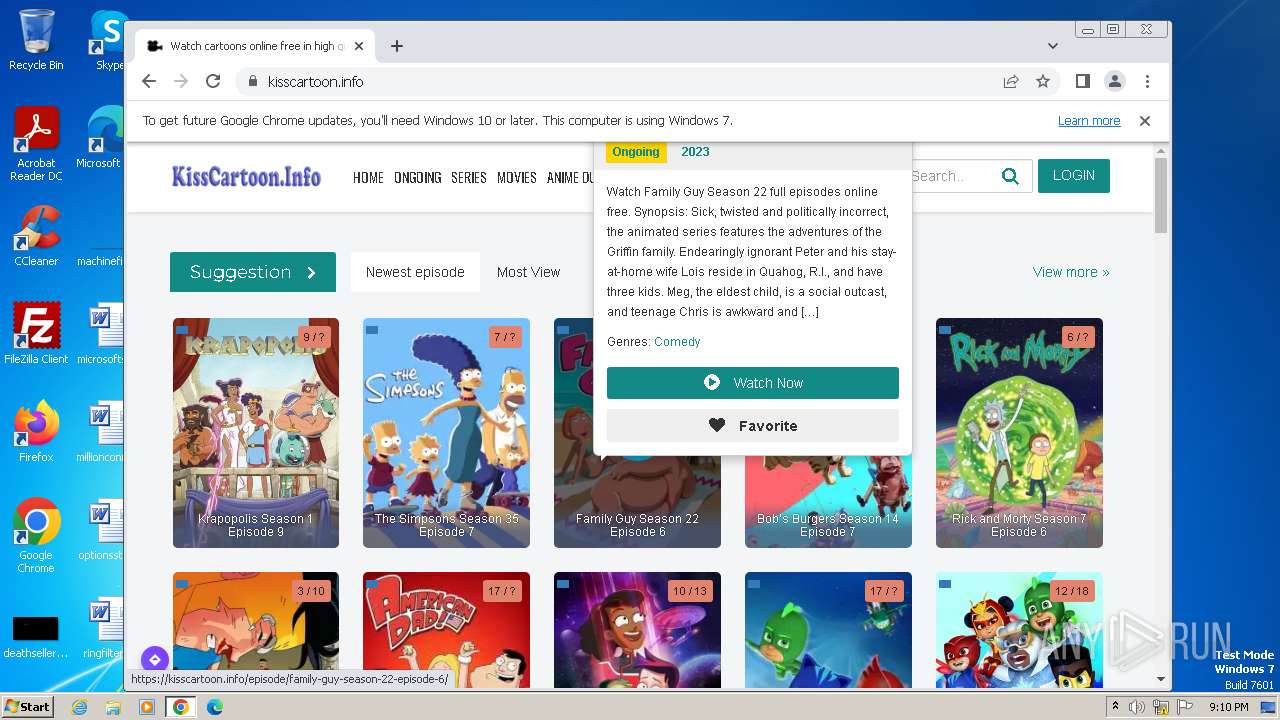
Task: Click the 2023 year tag
Action: 695,152
